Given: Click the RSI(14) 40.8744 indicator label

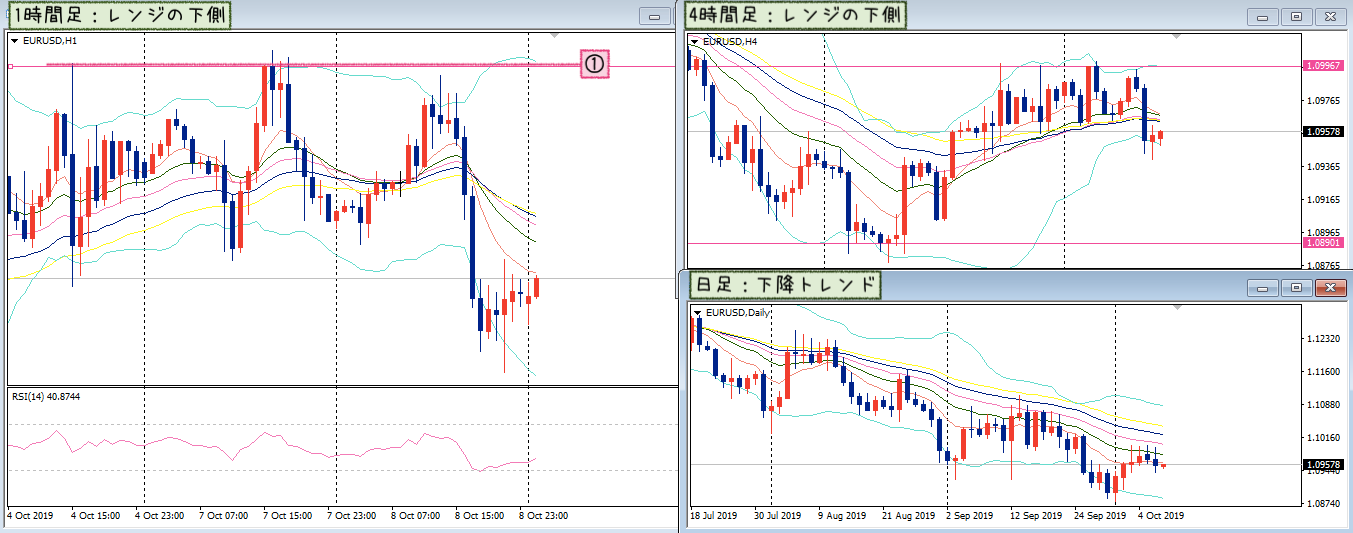Looking at the screenshot, I should [45, 397].
